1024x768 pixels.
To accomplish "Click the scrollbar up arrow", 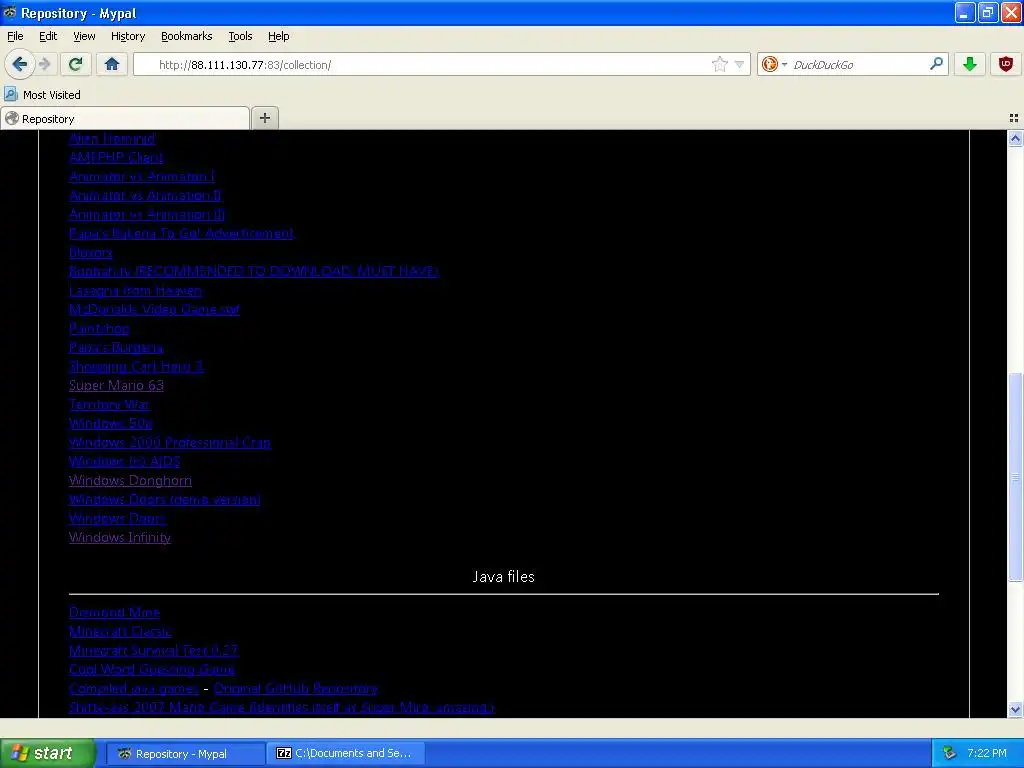I will point(1015,138).
